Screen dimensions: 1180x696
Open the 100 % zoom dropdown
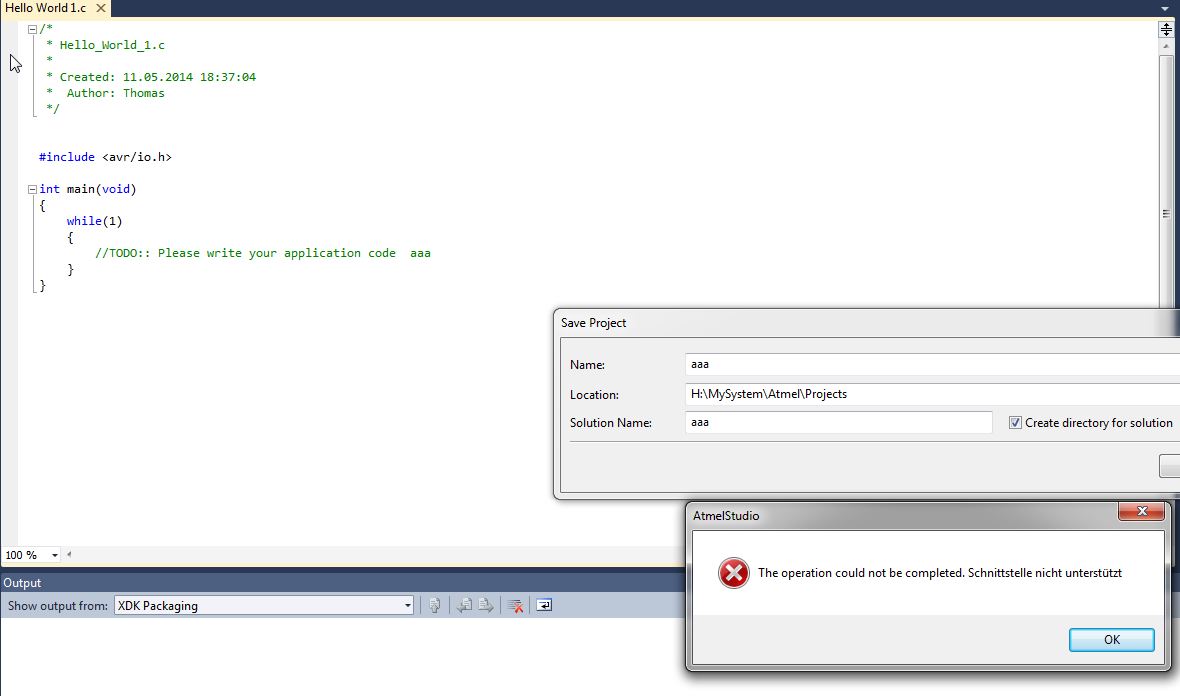pyautogui.click(x=54, y=555)
